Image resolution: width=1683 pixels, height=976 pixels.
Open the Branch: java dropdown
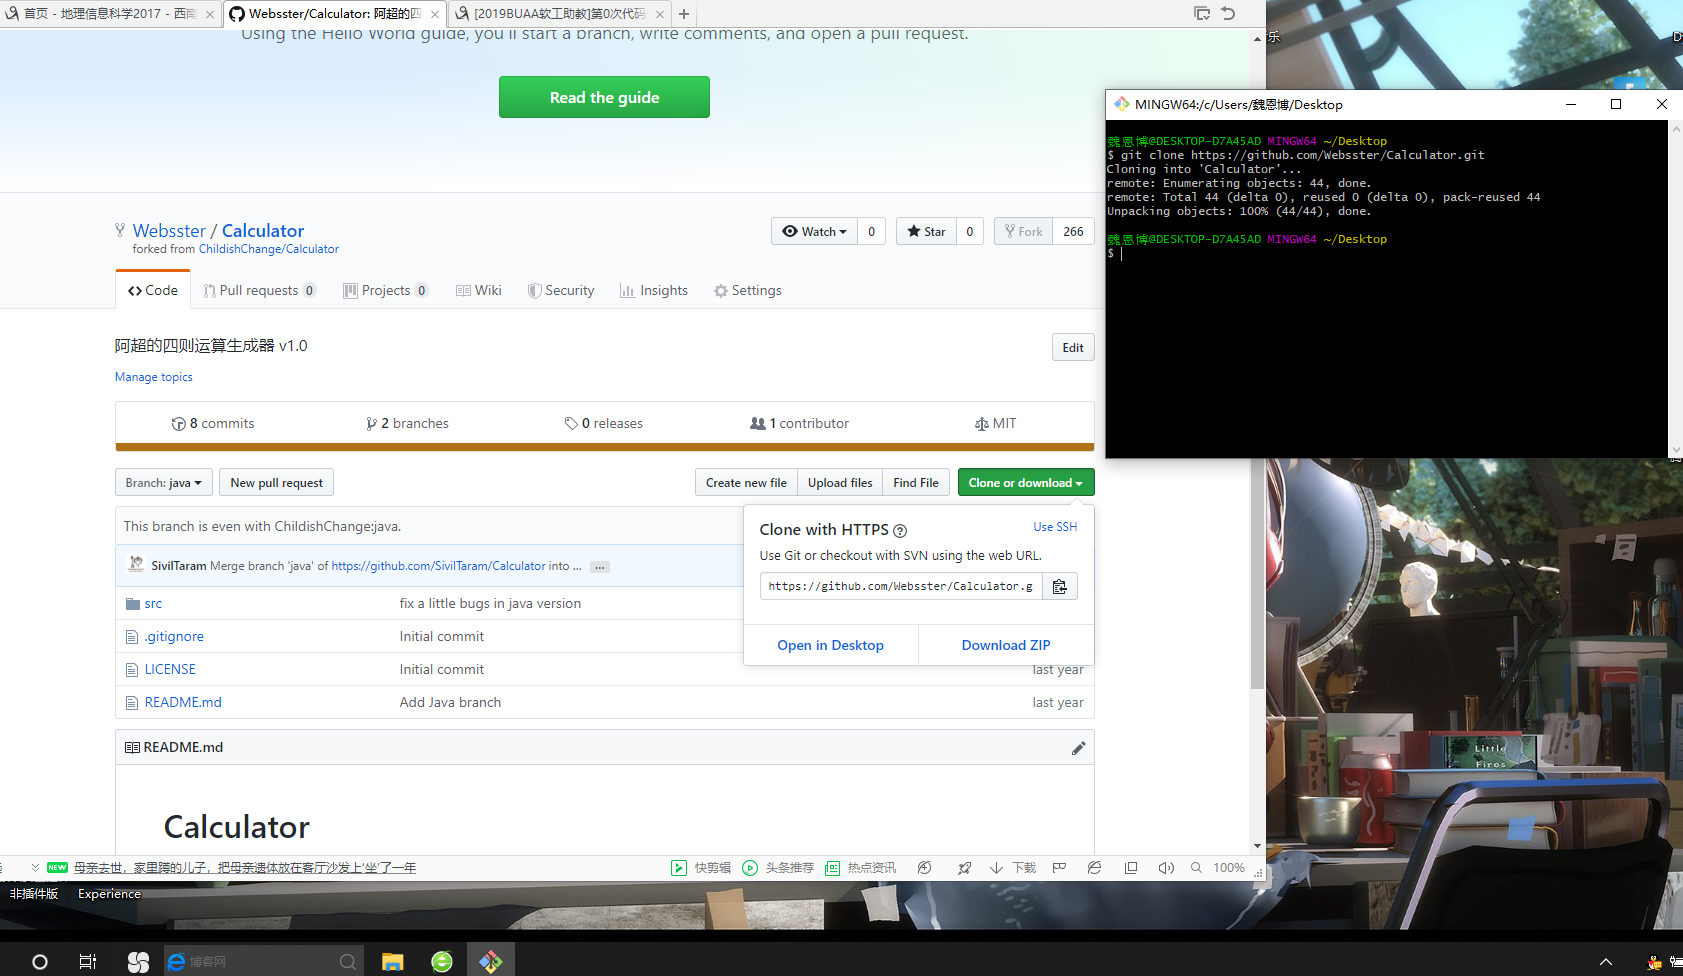pyautogui.click(x=164, y=482)
